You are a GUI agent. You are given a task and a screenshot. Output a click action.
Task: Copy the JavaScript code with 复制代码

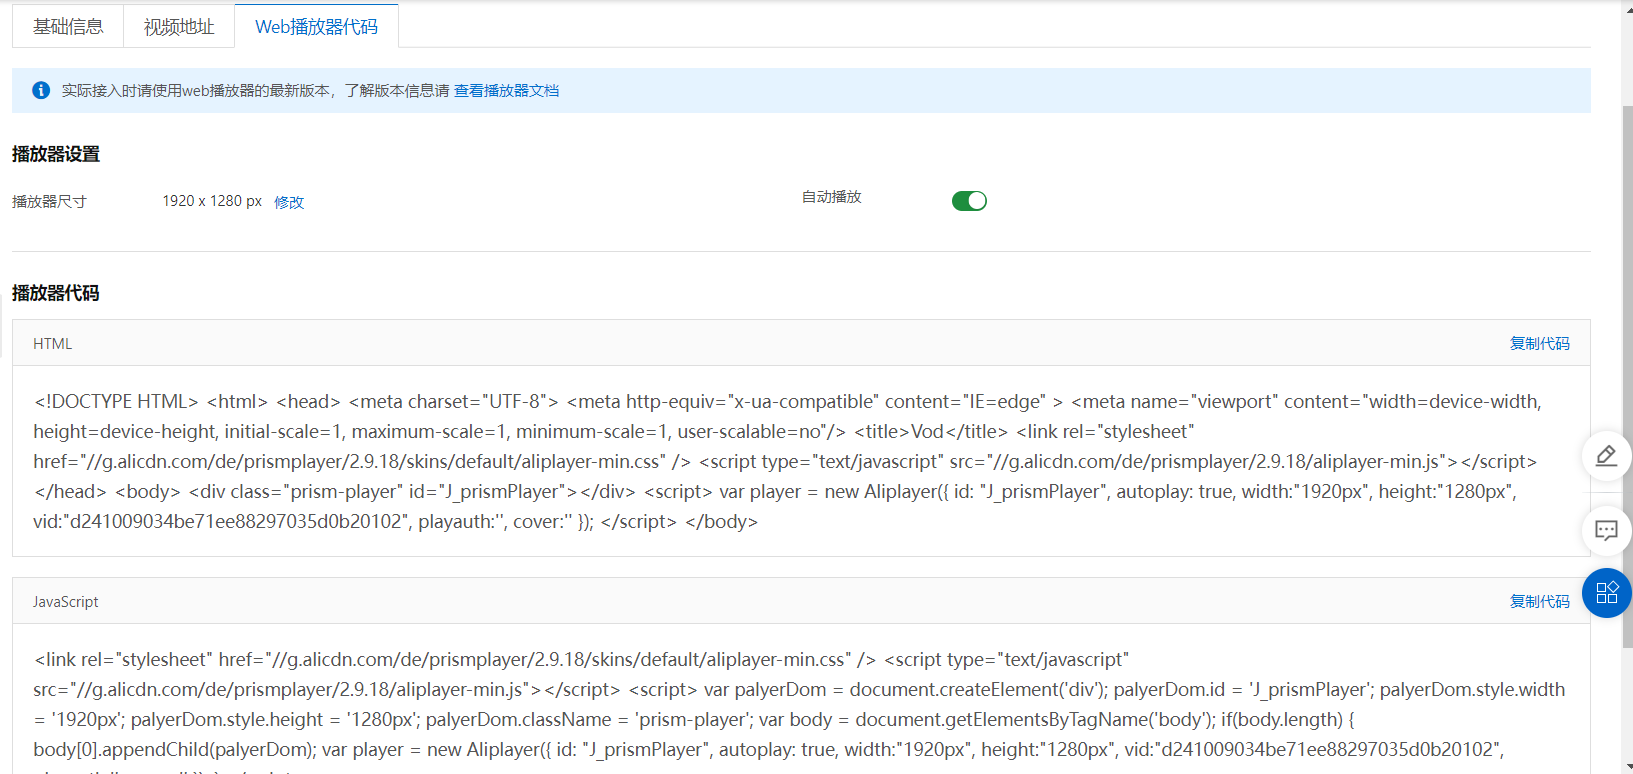(1539, 601)
